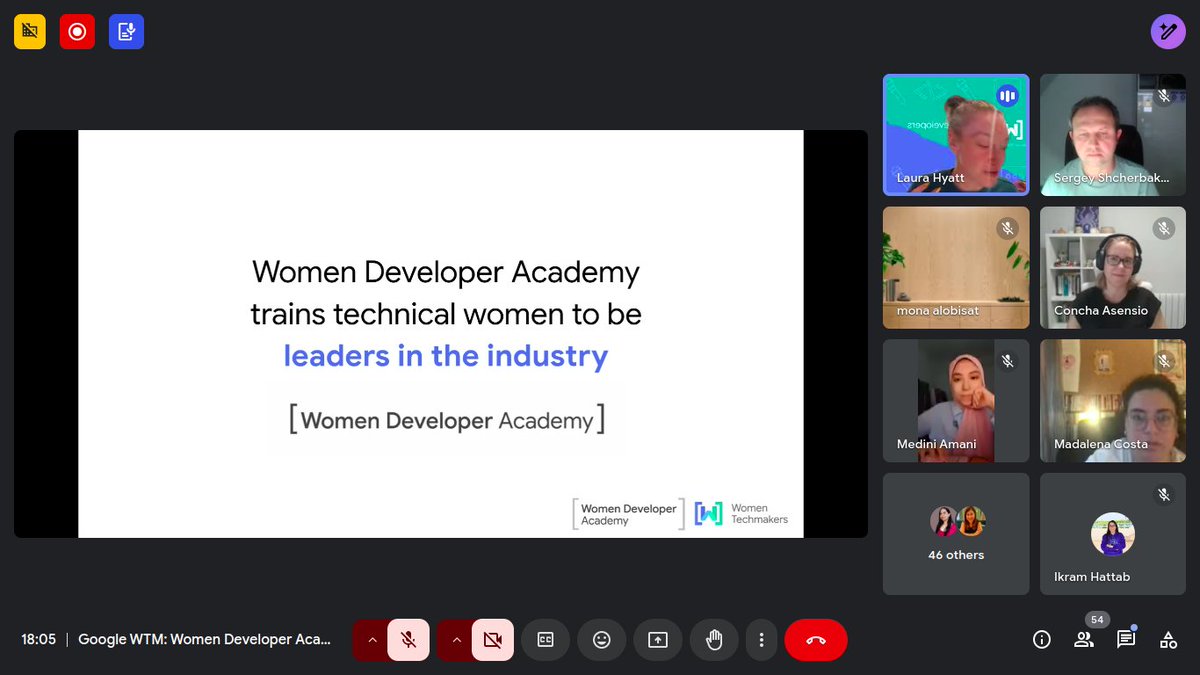Click muted mic icon on Concha Asensio's tile
1200x675 pixels.
click(1164, 229)
